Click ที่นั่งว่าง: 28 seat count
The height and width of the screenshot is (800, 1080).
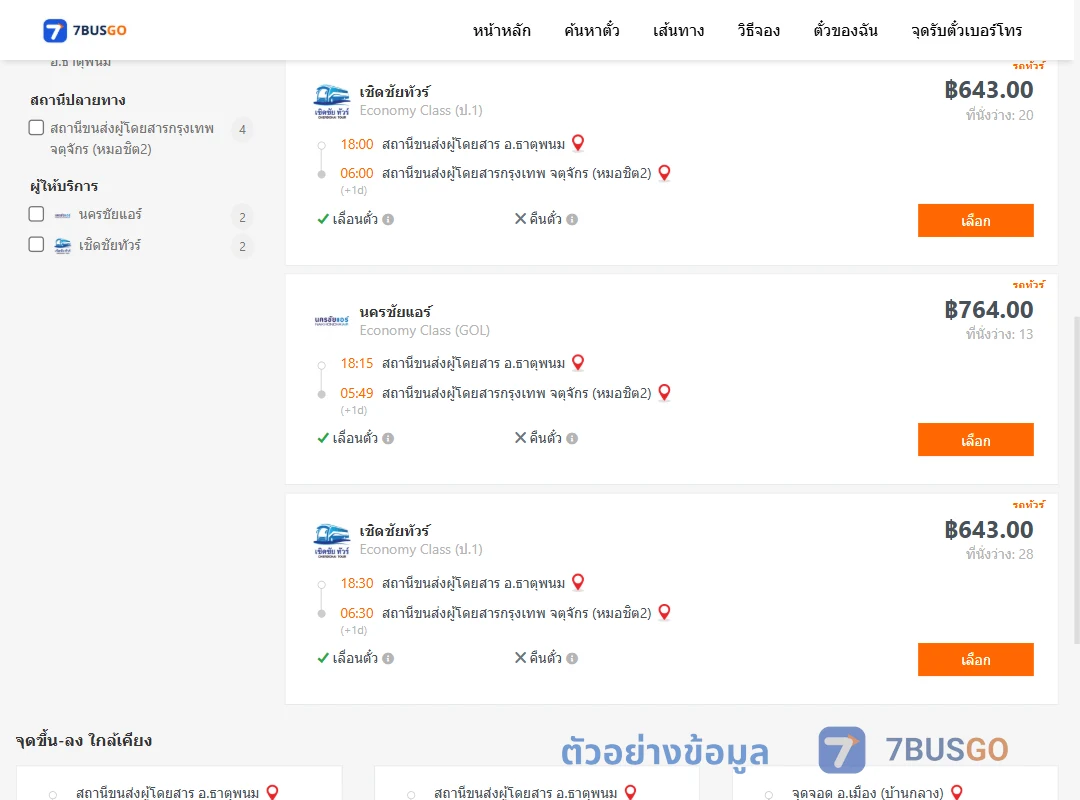999,554
